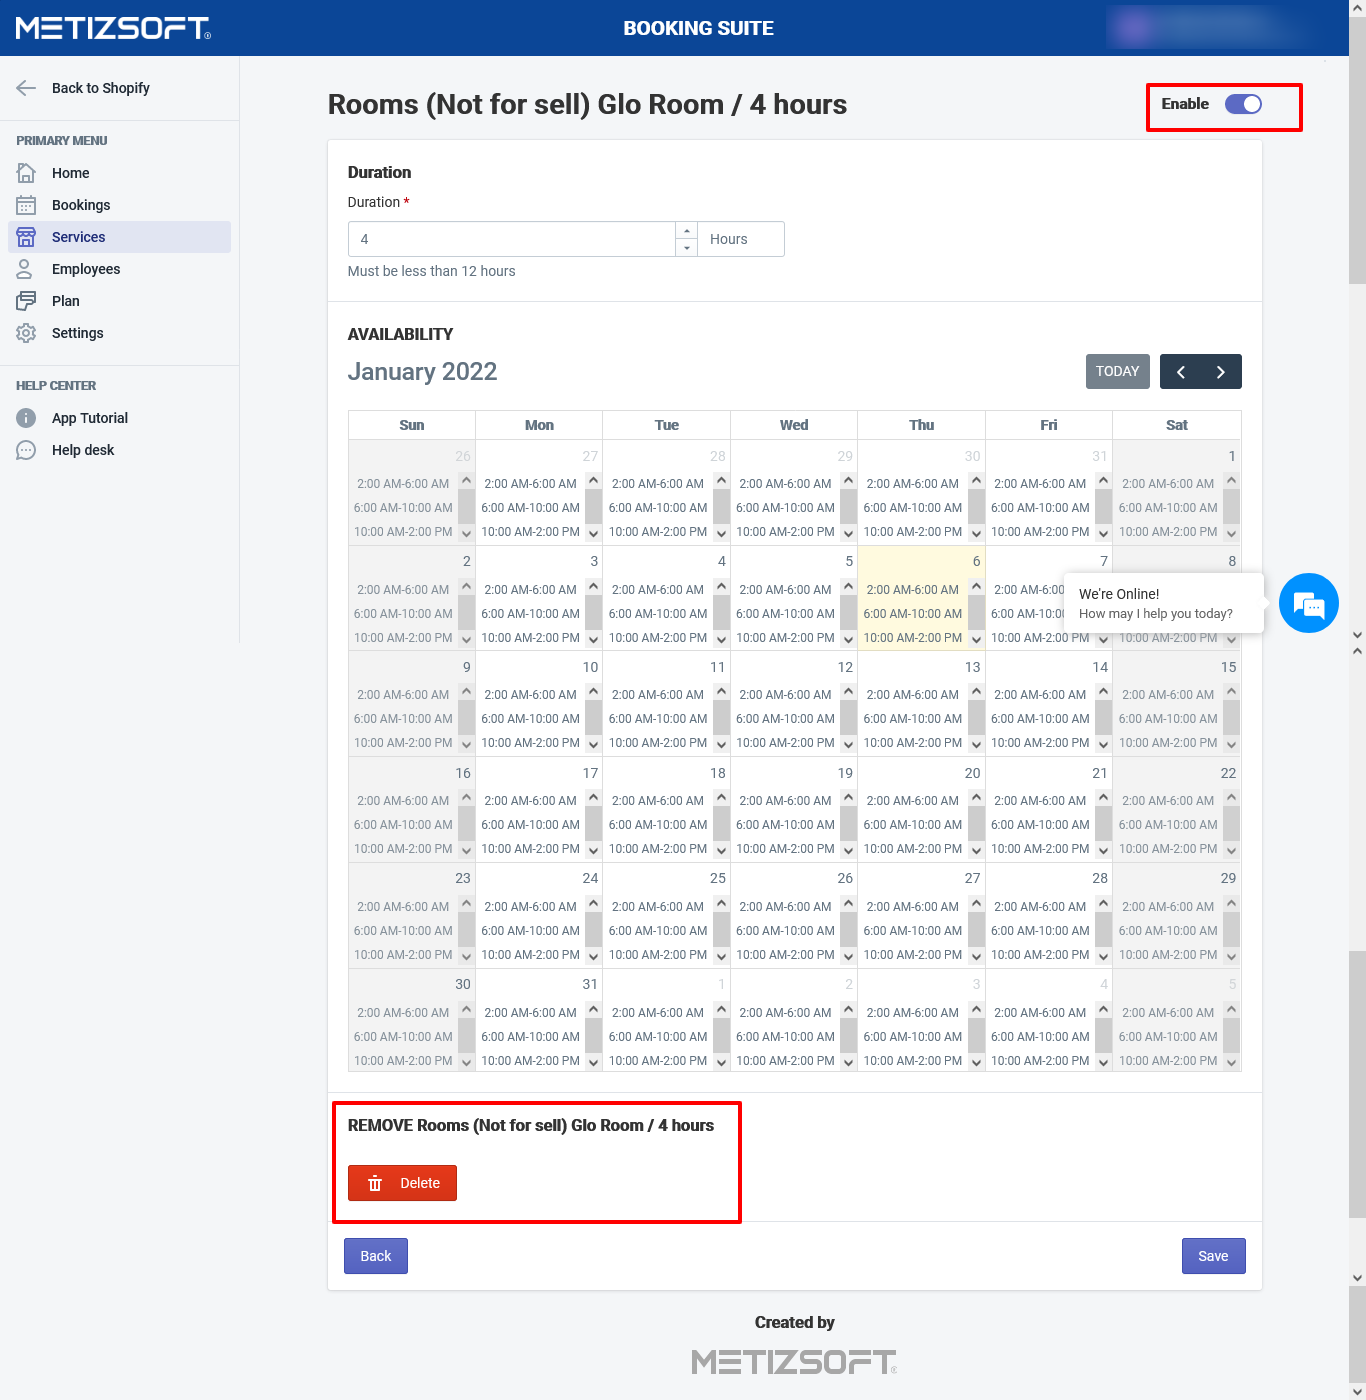Click the Save button
Image resolution: width=1366 pixels, height=1400 pixels.
(1213, 1256)
